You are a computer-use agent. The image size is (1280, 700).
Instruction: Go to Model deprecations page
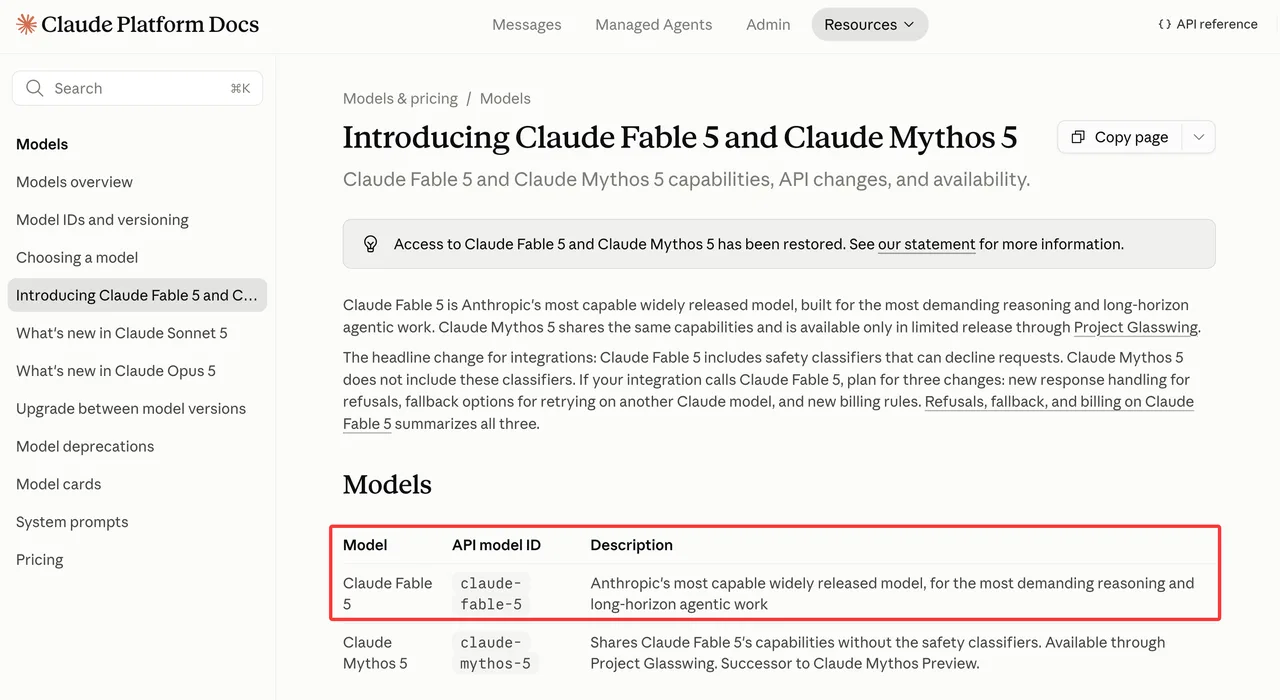85,446
